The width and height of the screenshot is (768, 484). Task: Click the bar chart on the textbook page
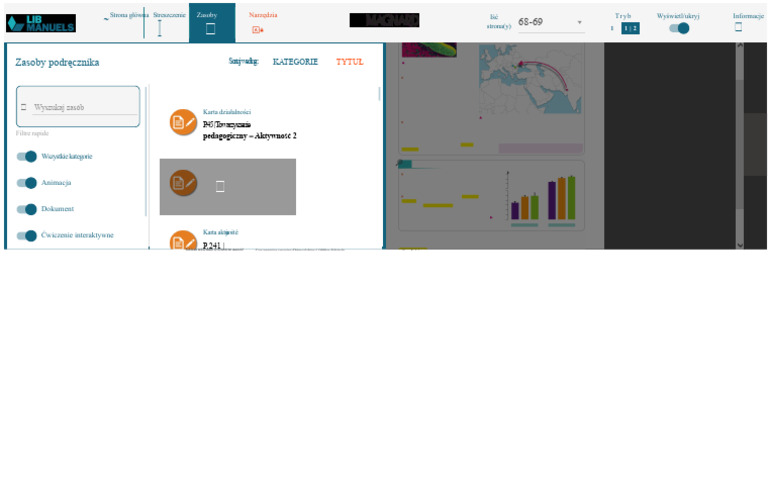542,198
